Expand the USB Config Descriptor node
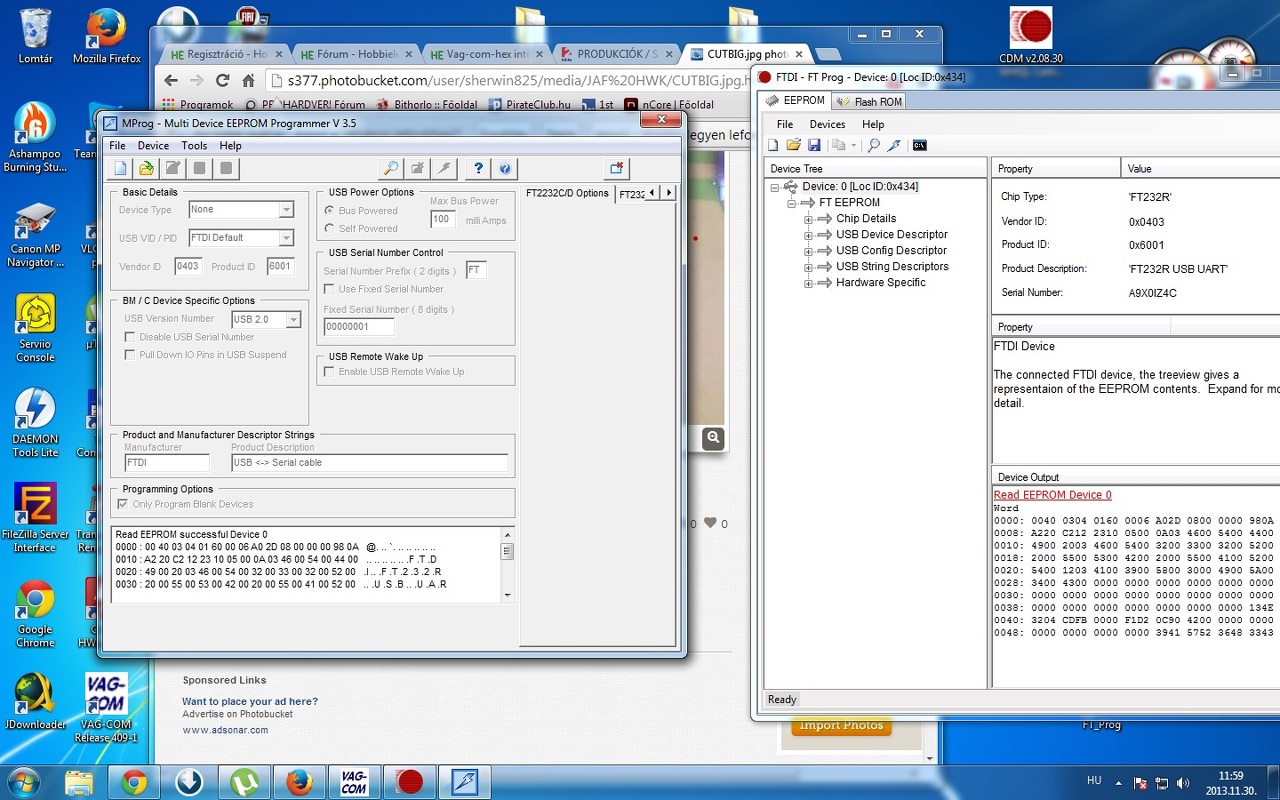The width and height of the screenshot is (1280, 800). tap(809, 251)
